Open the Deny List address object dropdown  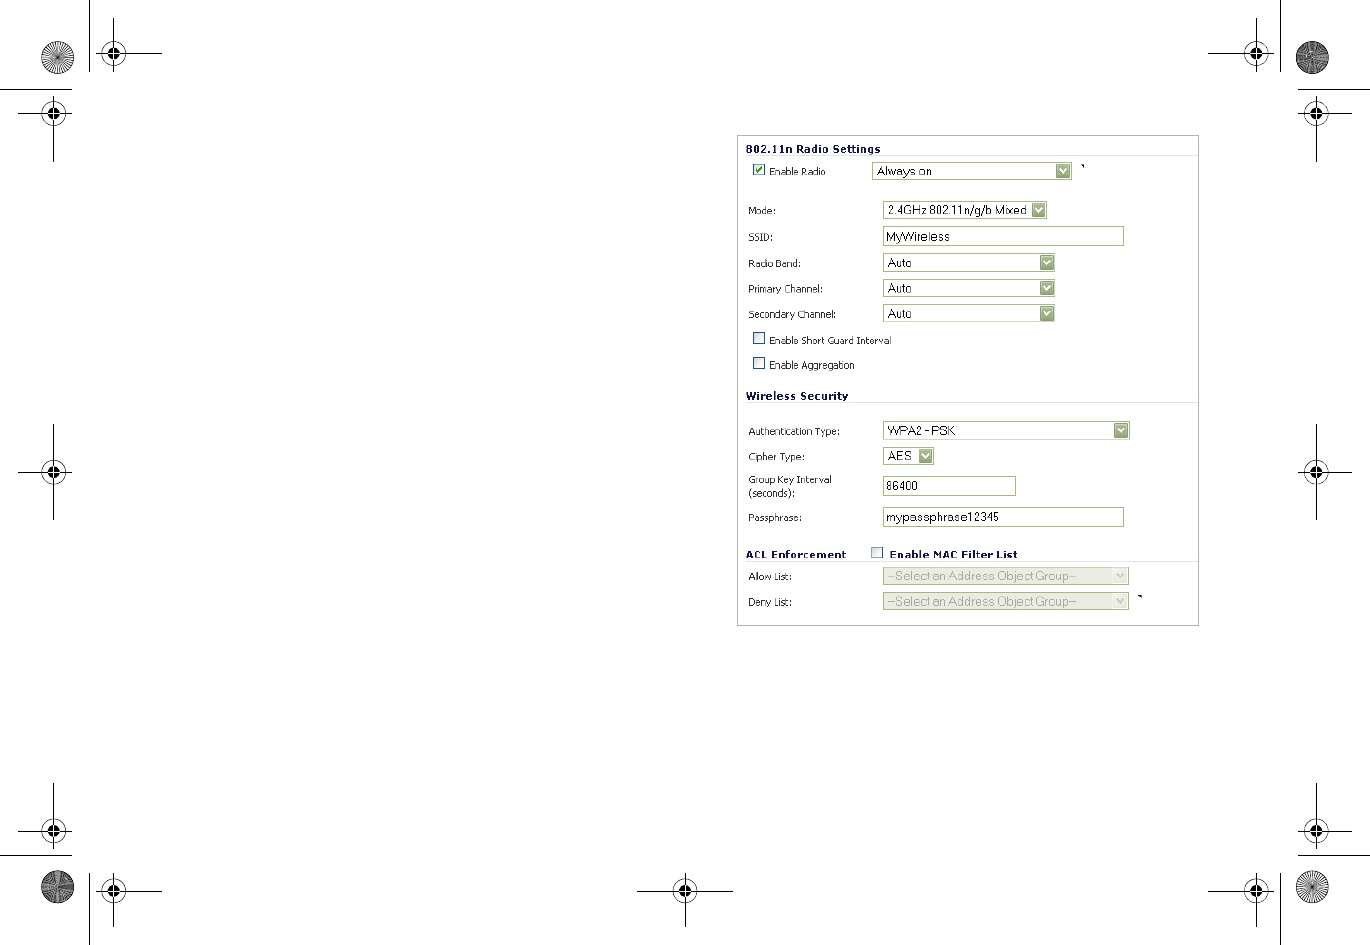[1006, 602]
